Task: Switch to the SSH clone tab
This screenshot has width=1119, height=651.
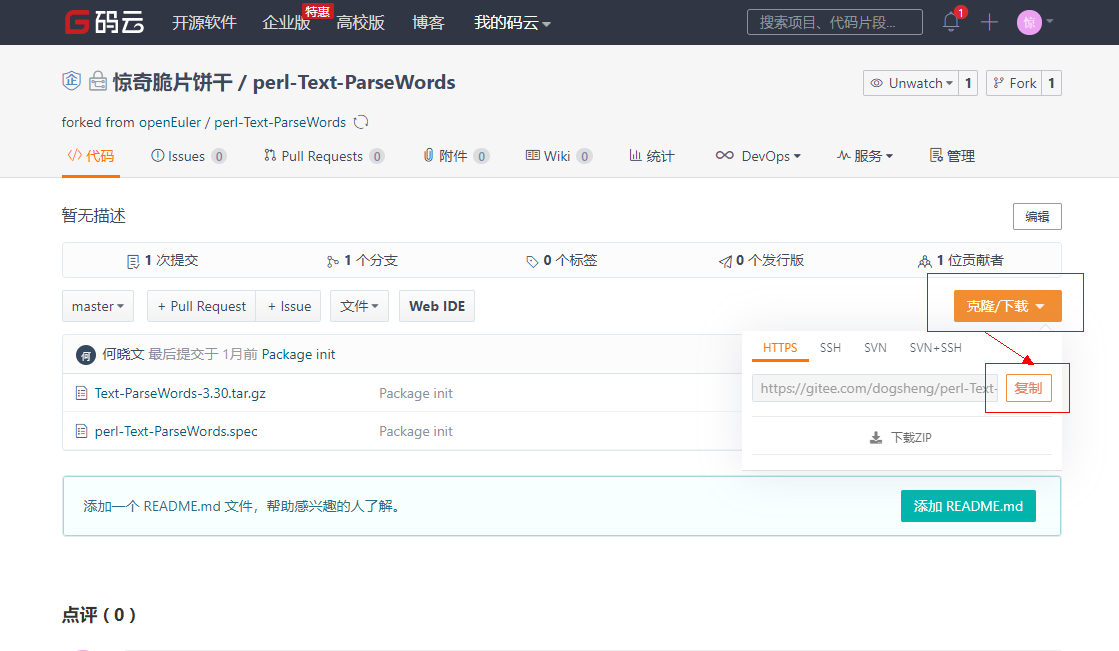Action: point(830,348)
